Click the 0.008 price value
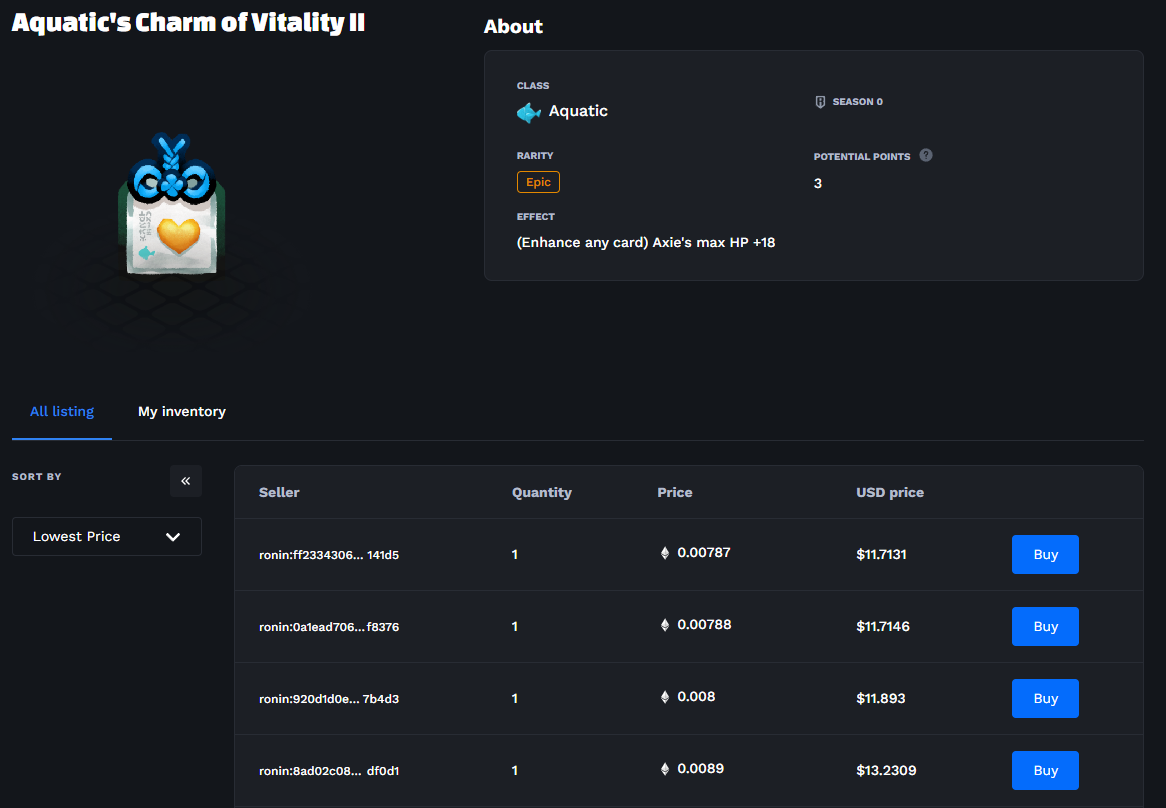This screenshot has height=808, width=1166. click(x=696, y=697)
